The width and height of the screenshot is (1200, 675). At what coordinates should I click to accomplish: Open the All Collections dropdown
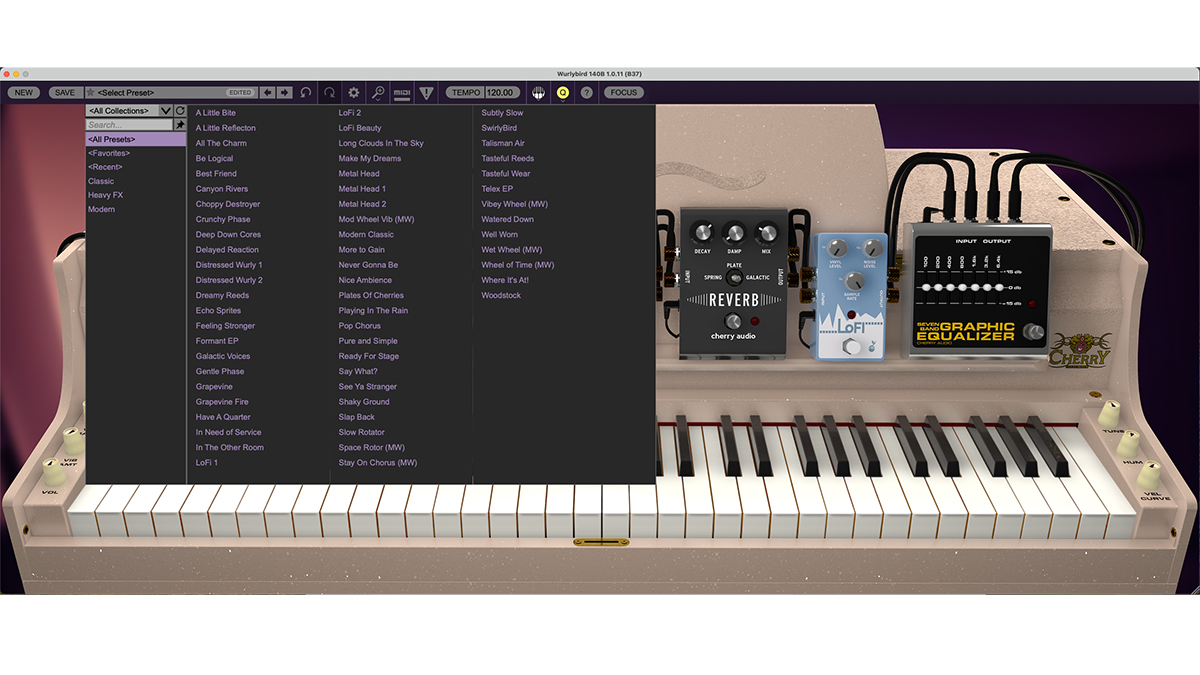click(129, 110)
